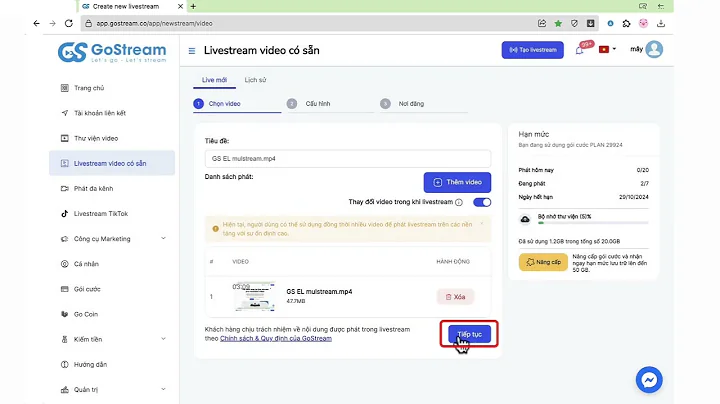The height and width of the screenshot is (404, 720).
Task: Click the browser download icon
Action: [661, 23]
